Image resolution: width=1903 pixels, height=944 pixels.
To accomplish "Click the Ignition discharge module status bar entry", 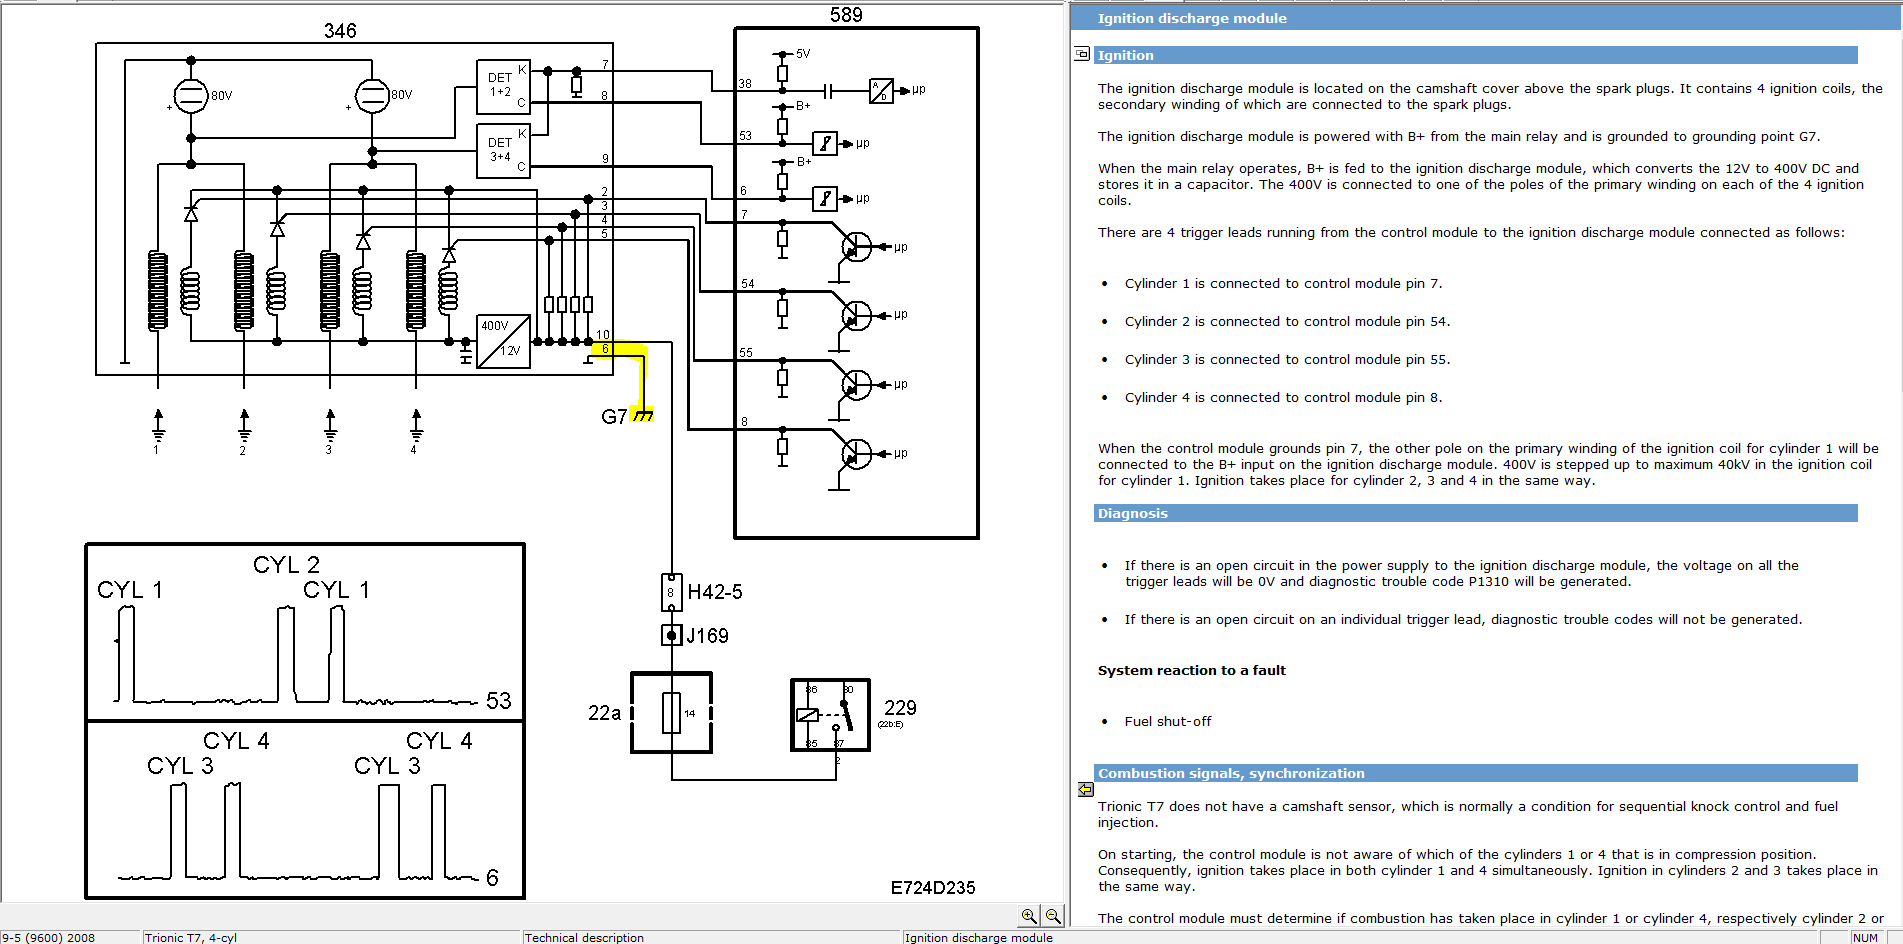I will (x=1359, y=937).
